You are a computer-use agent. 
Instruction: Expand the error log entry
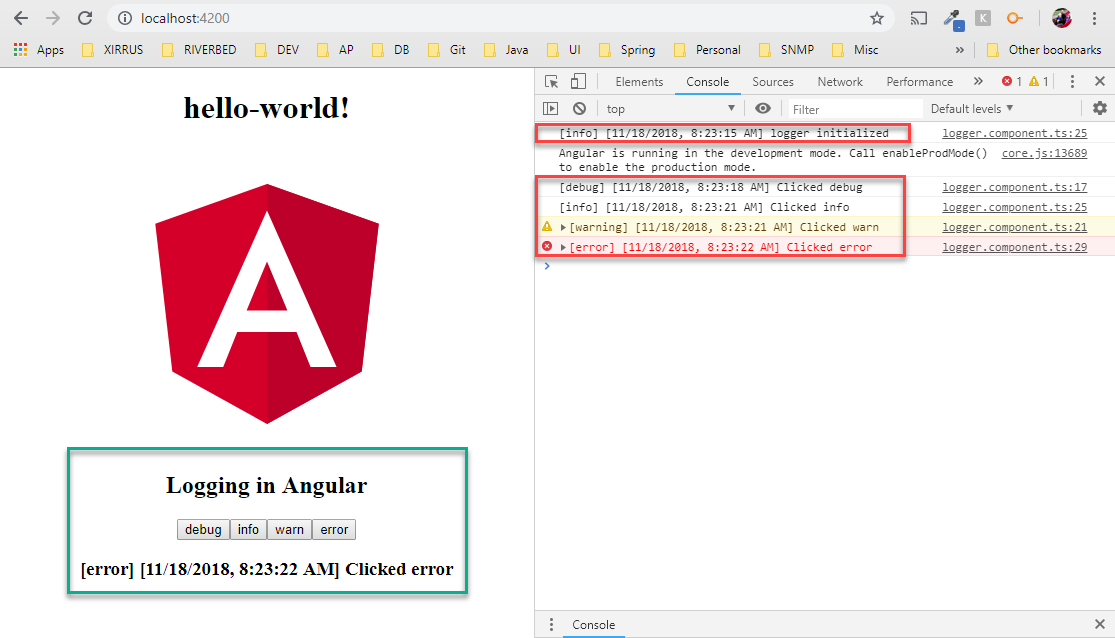(563, 248)
